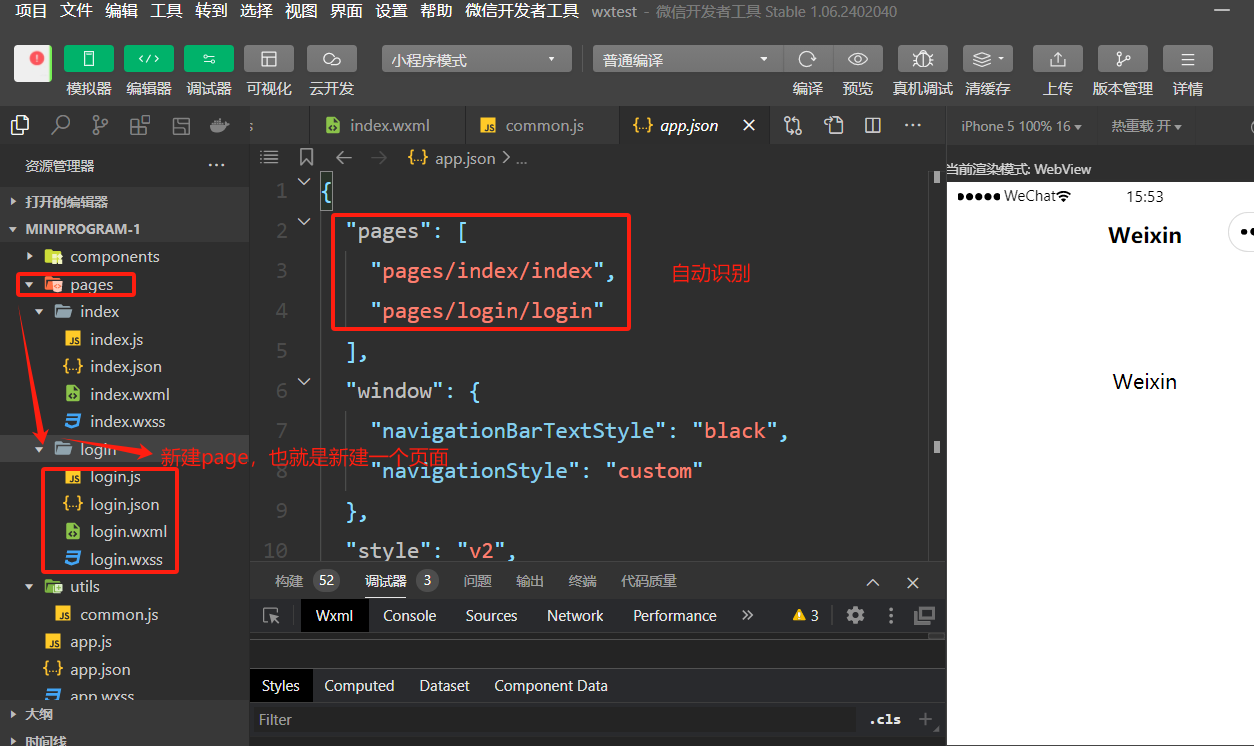Screen dimensions: 1254x746
Task: Toggle the editor (编辑器) panel
Action: pos(149,59)
